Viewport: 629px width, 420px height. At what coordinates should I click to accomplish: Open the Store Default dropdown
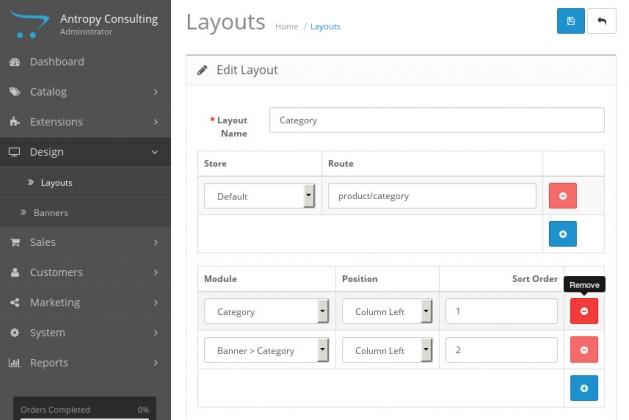click(x=259, y=196)
